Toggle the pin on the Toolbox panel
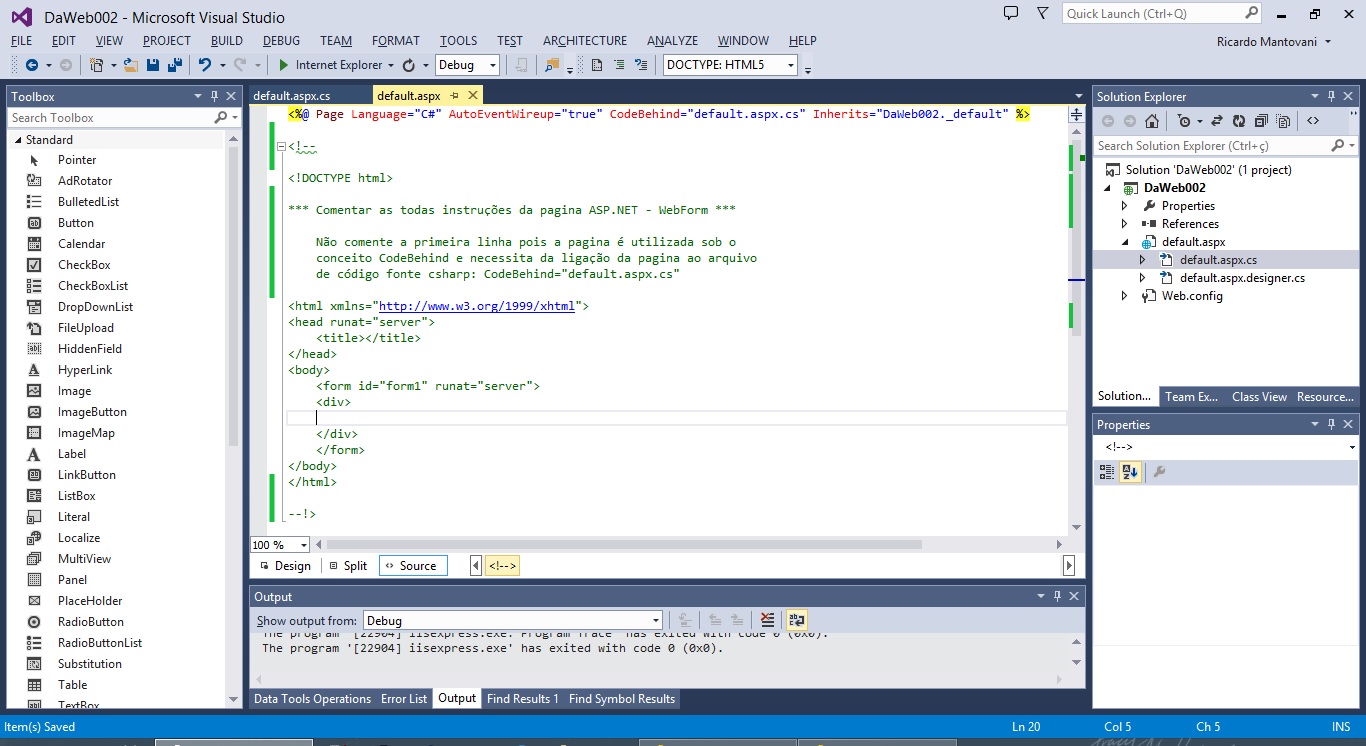Viewport: 1366px width, 746px height. click(x=214, y=97)
